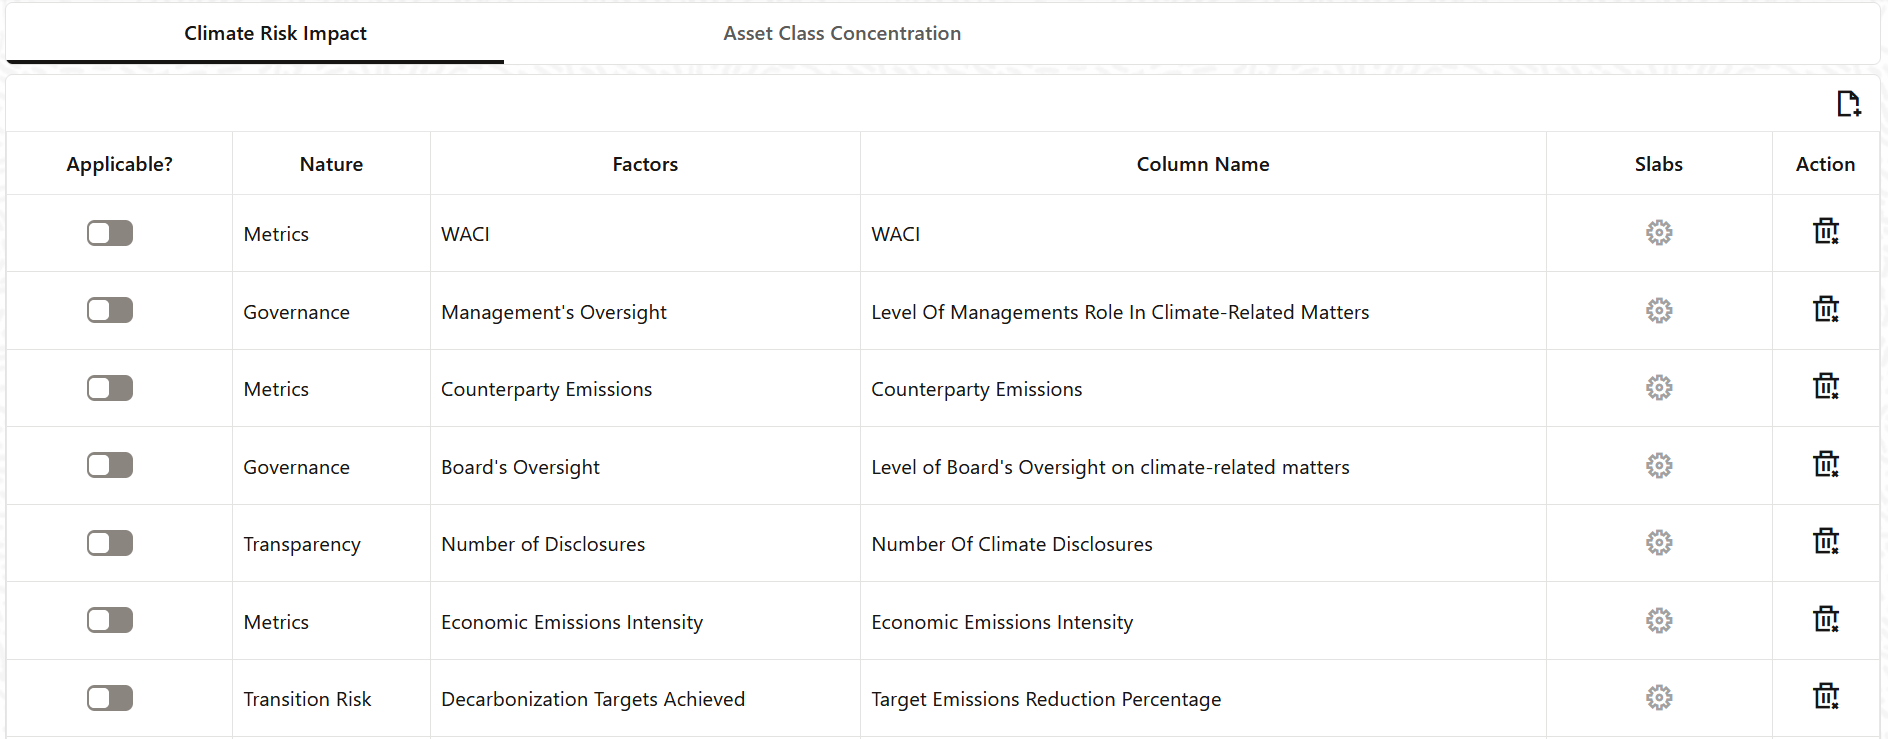Enable Applicable toggle for Number of Disclosures
Screen dimensions: 1888x739
(109, 543)
